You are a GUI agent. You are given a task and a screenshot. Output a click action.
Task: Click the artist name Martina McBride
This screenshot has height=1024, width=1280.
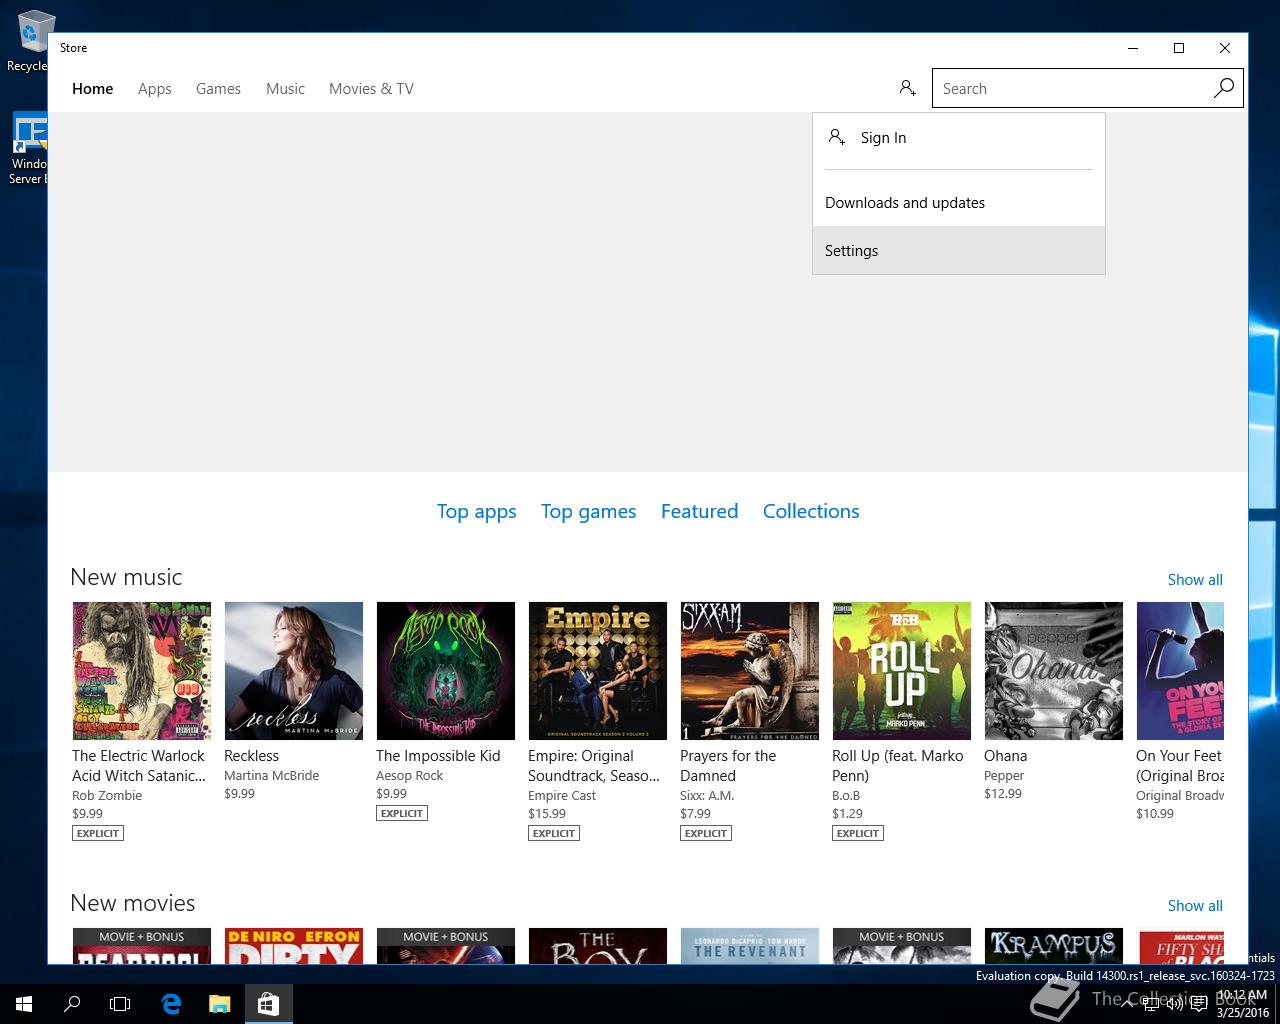(x=271, y=775)
